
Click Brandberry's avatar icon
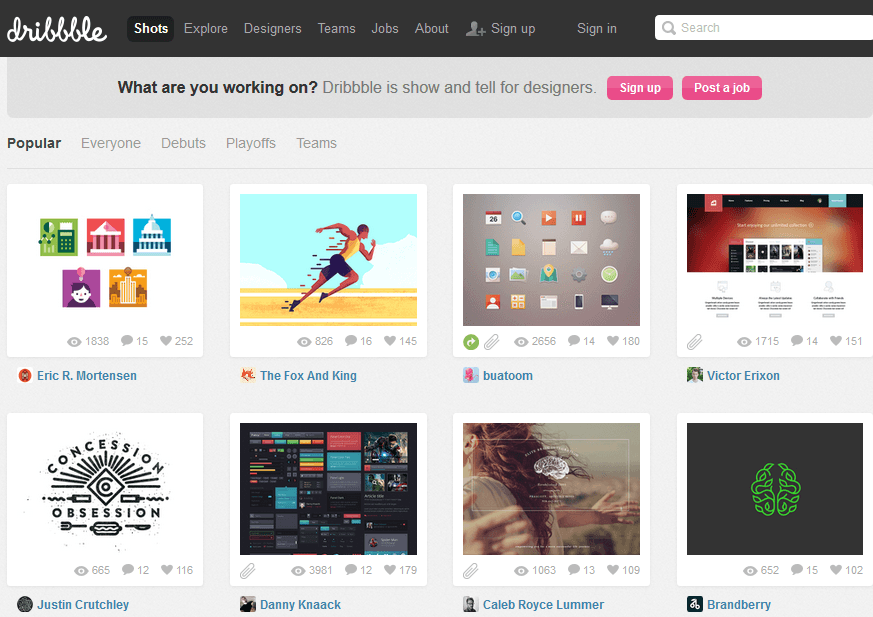coord(695,604)
